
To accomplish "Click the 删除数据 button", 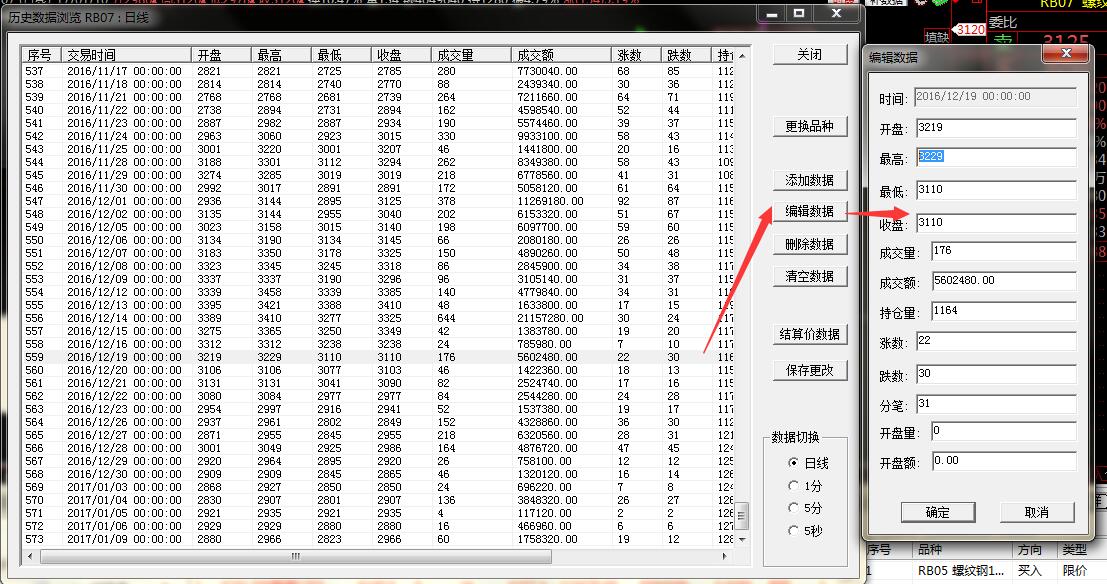I will pos(809,244).
